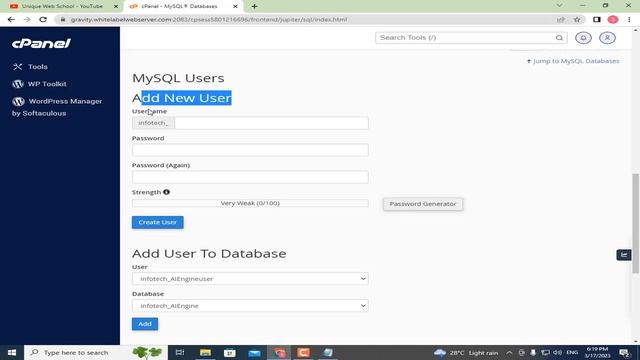Click the Create User button
This screenshot has width=640, height=360.
[158, 222]
